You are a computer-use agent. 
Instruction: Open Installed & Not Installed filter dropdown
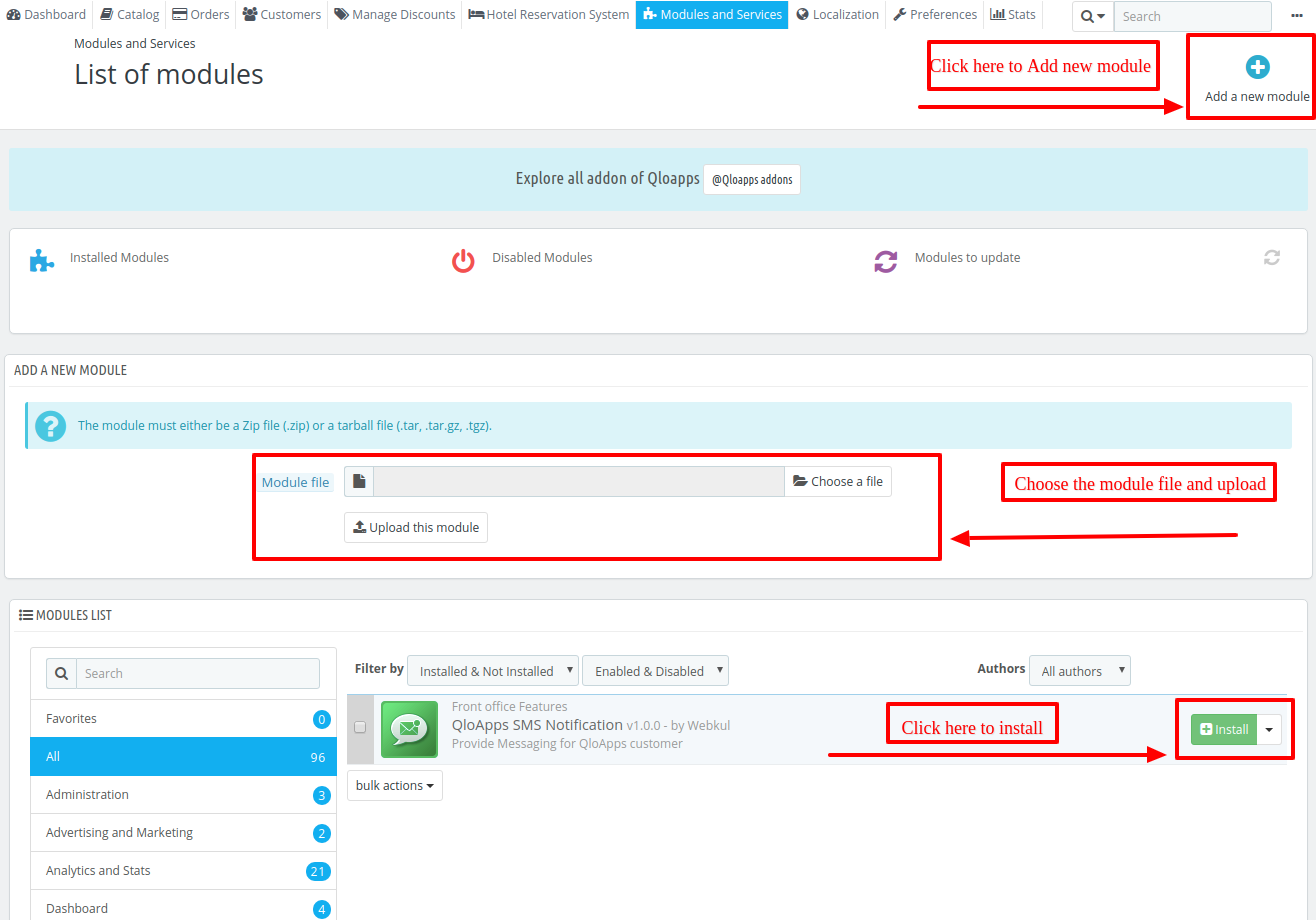click(493, 670)
